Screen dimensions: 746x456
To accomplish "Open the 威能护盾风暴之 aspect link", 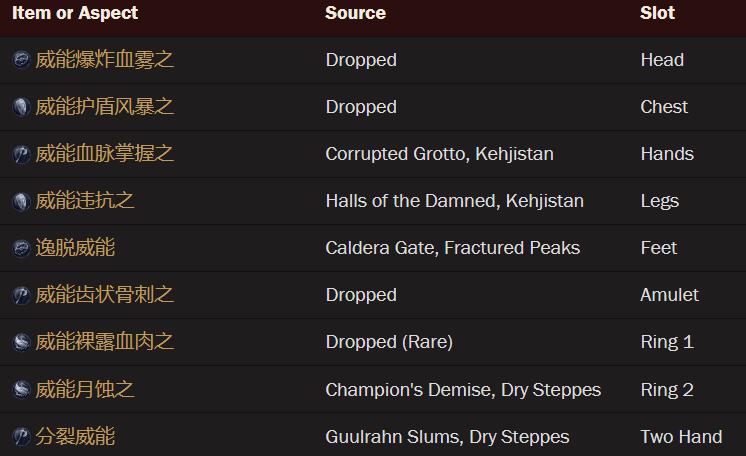I will [x=105, y=107].
